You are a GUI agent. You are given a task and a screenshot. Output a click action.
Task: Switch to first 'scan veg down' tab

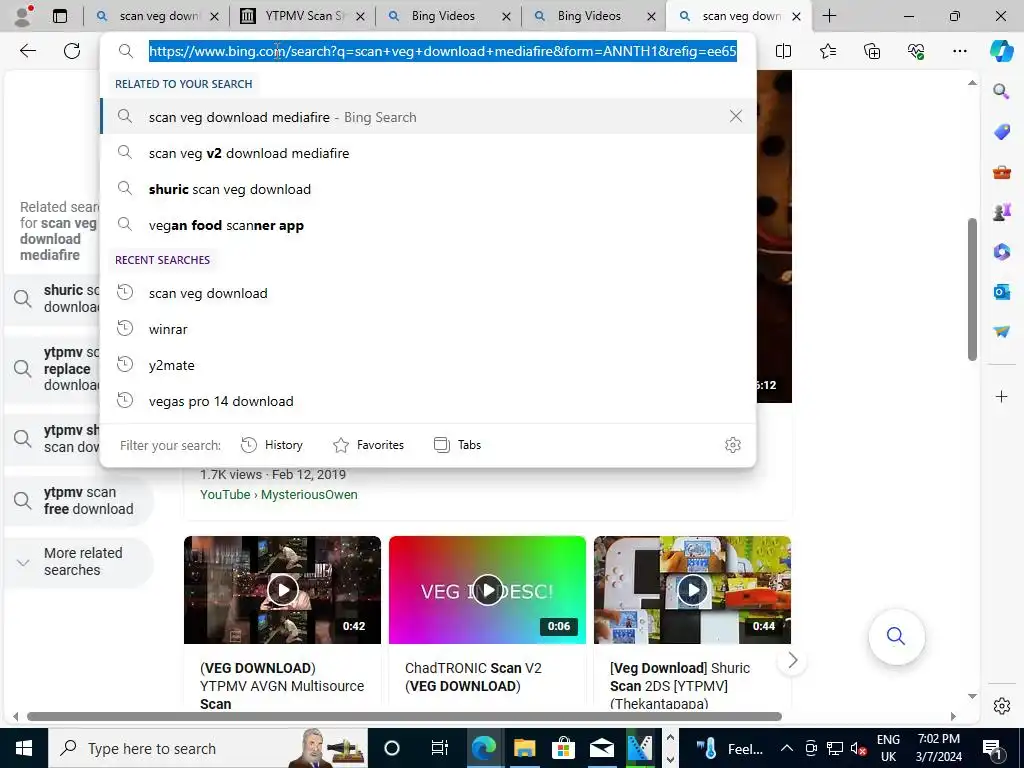click(157, 16)
